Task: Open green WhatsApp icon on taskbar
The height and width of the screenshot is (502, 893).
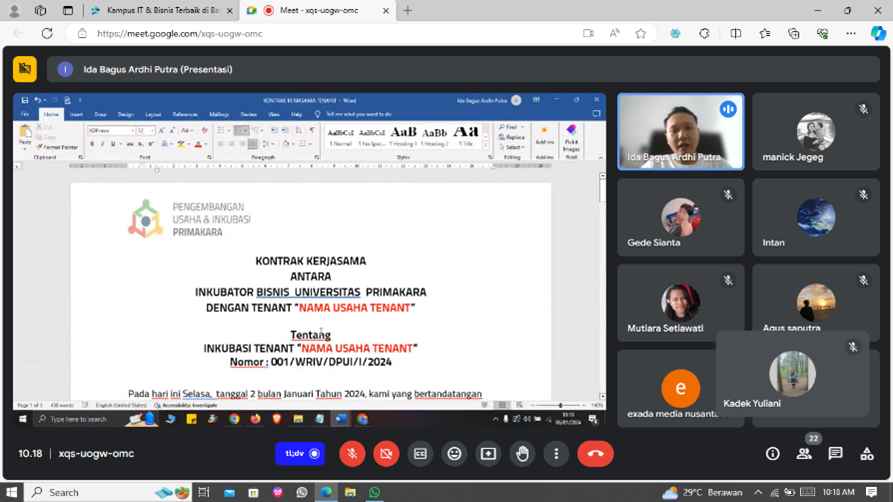Action: [374, 492]
